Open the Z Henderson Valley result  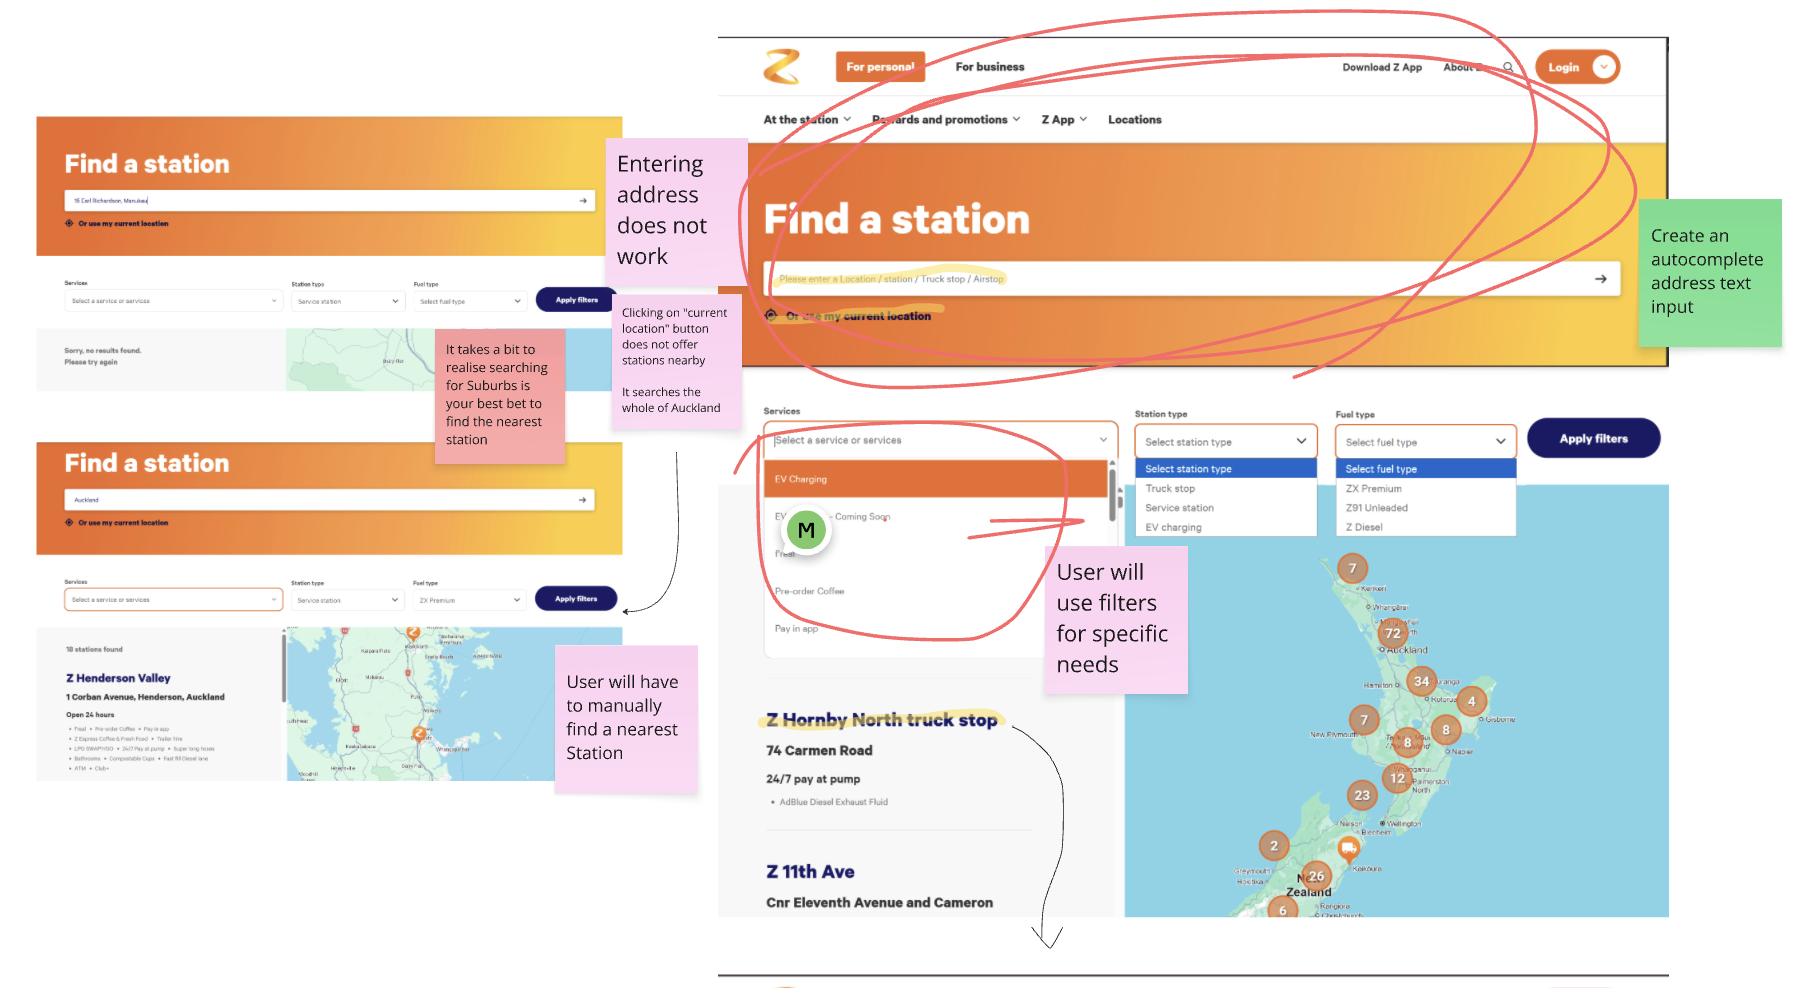tap(118, 678)
